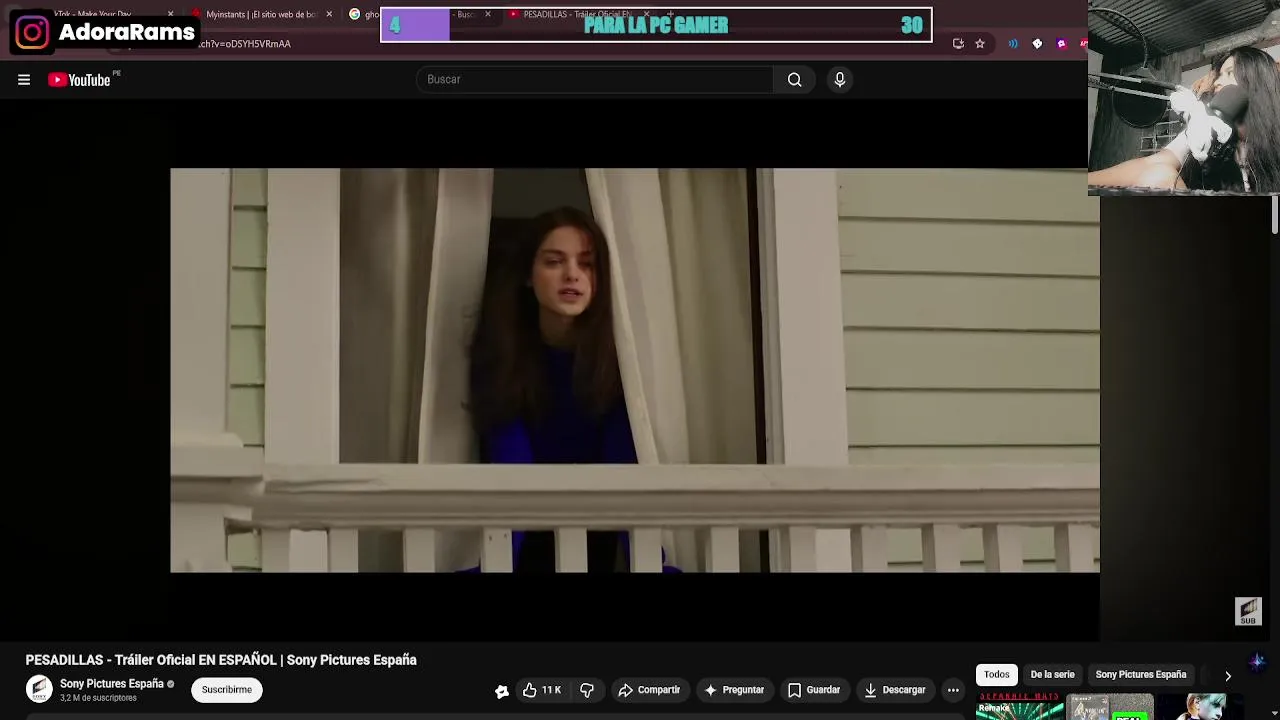Open the YouTube guide hamburger menu
Image resolution: width=1280 pixels, height=720 pixels.
(x=24, y=80)
